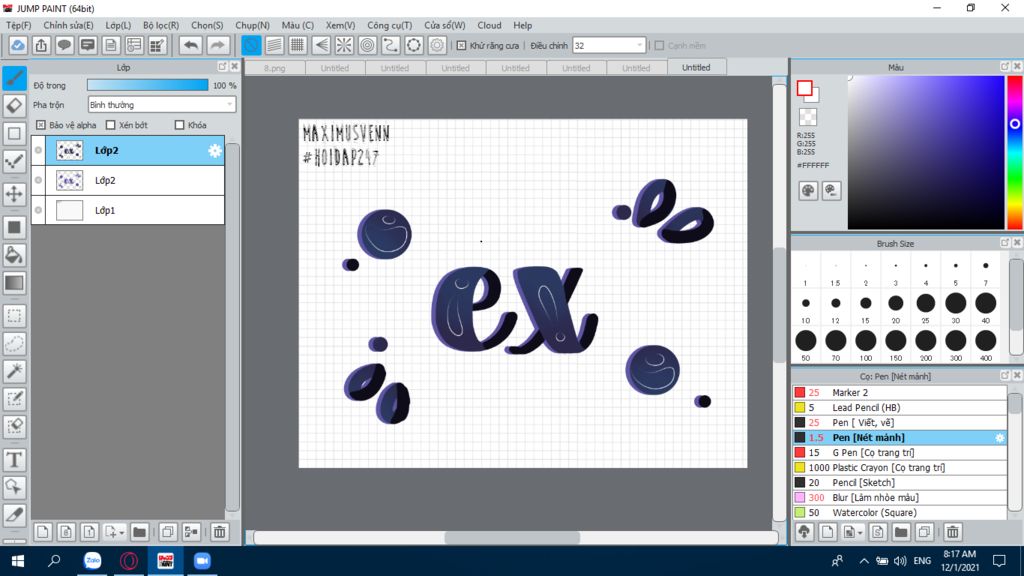Open the Điều chỉnh value dropdown
The width and height of the screenshot is (1024, 576).
tap(609, 46)
